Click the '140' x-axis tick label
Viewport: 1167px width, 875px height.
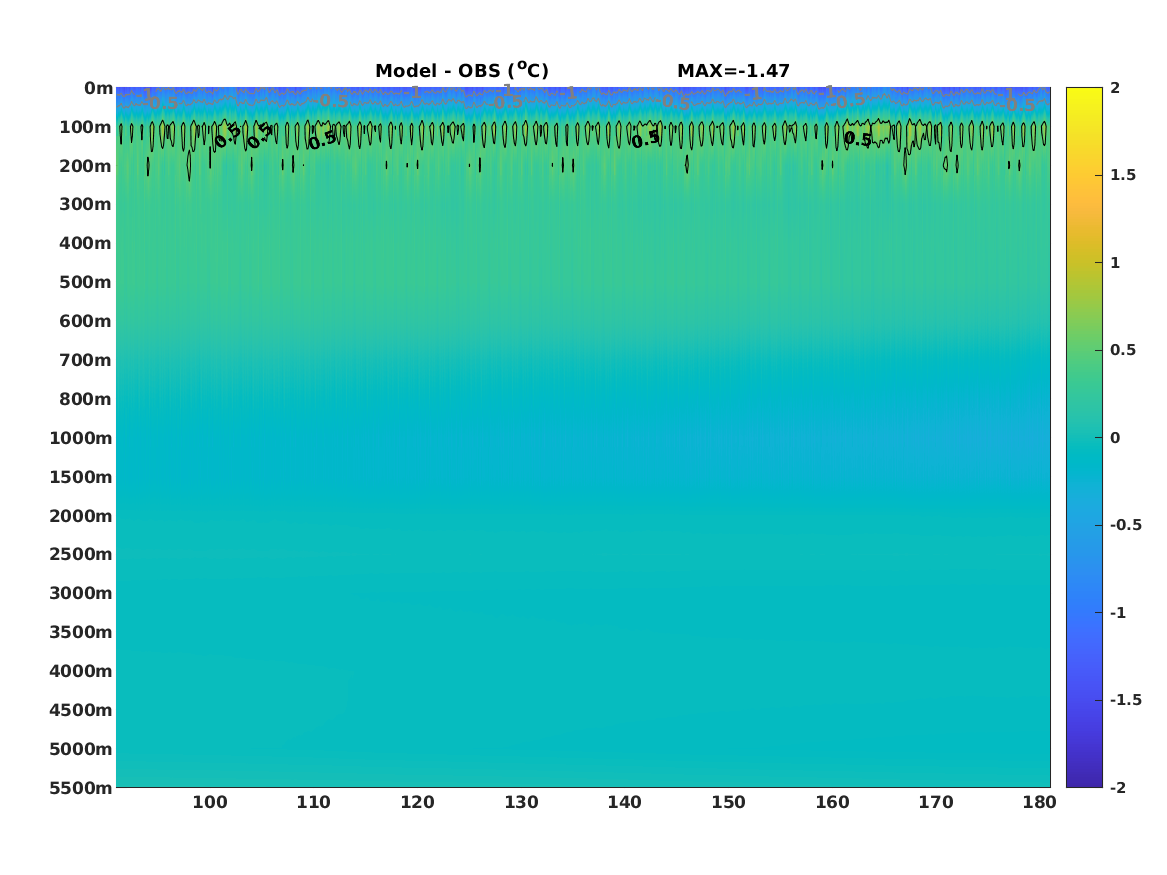point(624,803)
